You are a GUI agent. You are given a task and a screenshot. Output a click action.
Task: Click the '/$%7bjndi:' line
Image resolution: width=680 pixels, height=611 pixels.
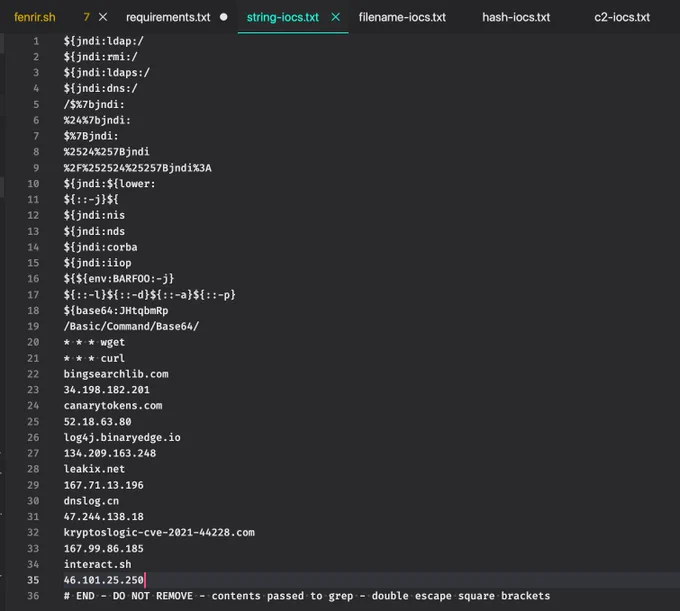tap(94, 105)
